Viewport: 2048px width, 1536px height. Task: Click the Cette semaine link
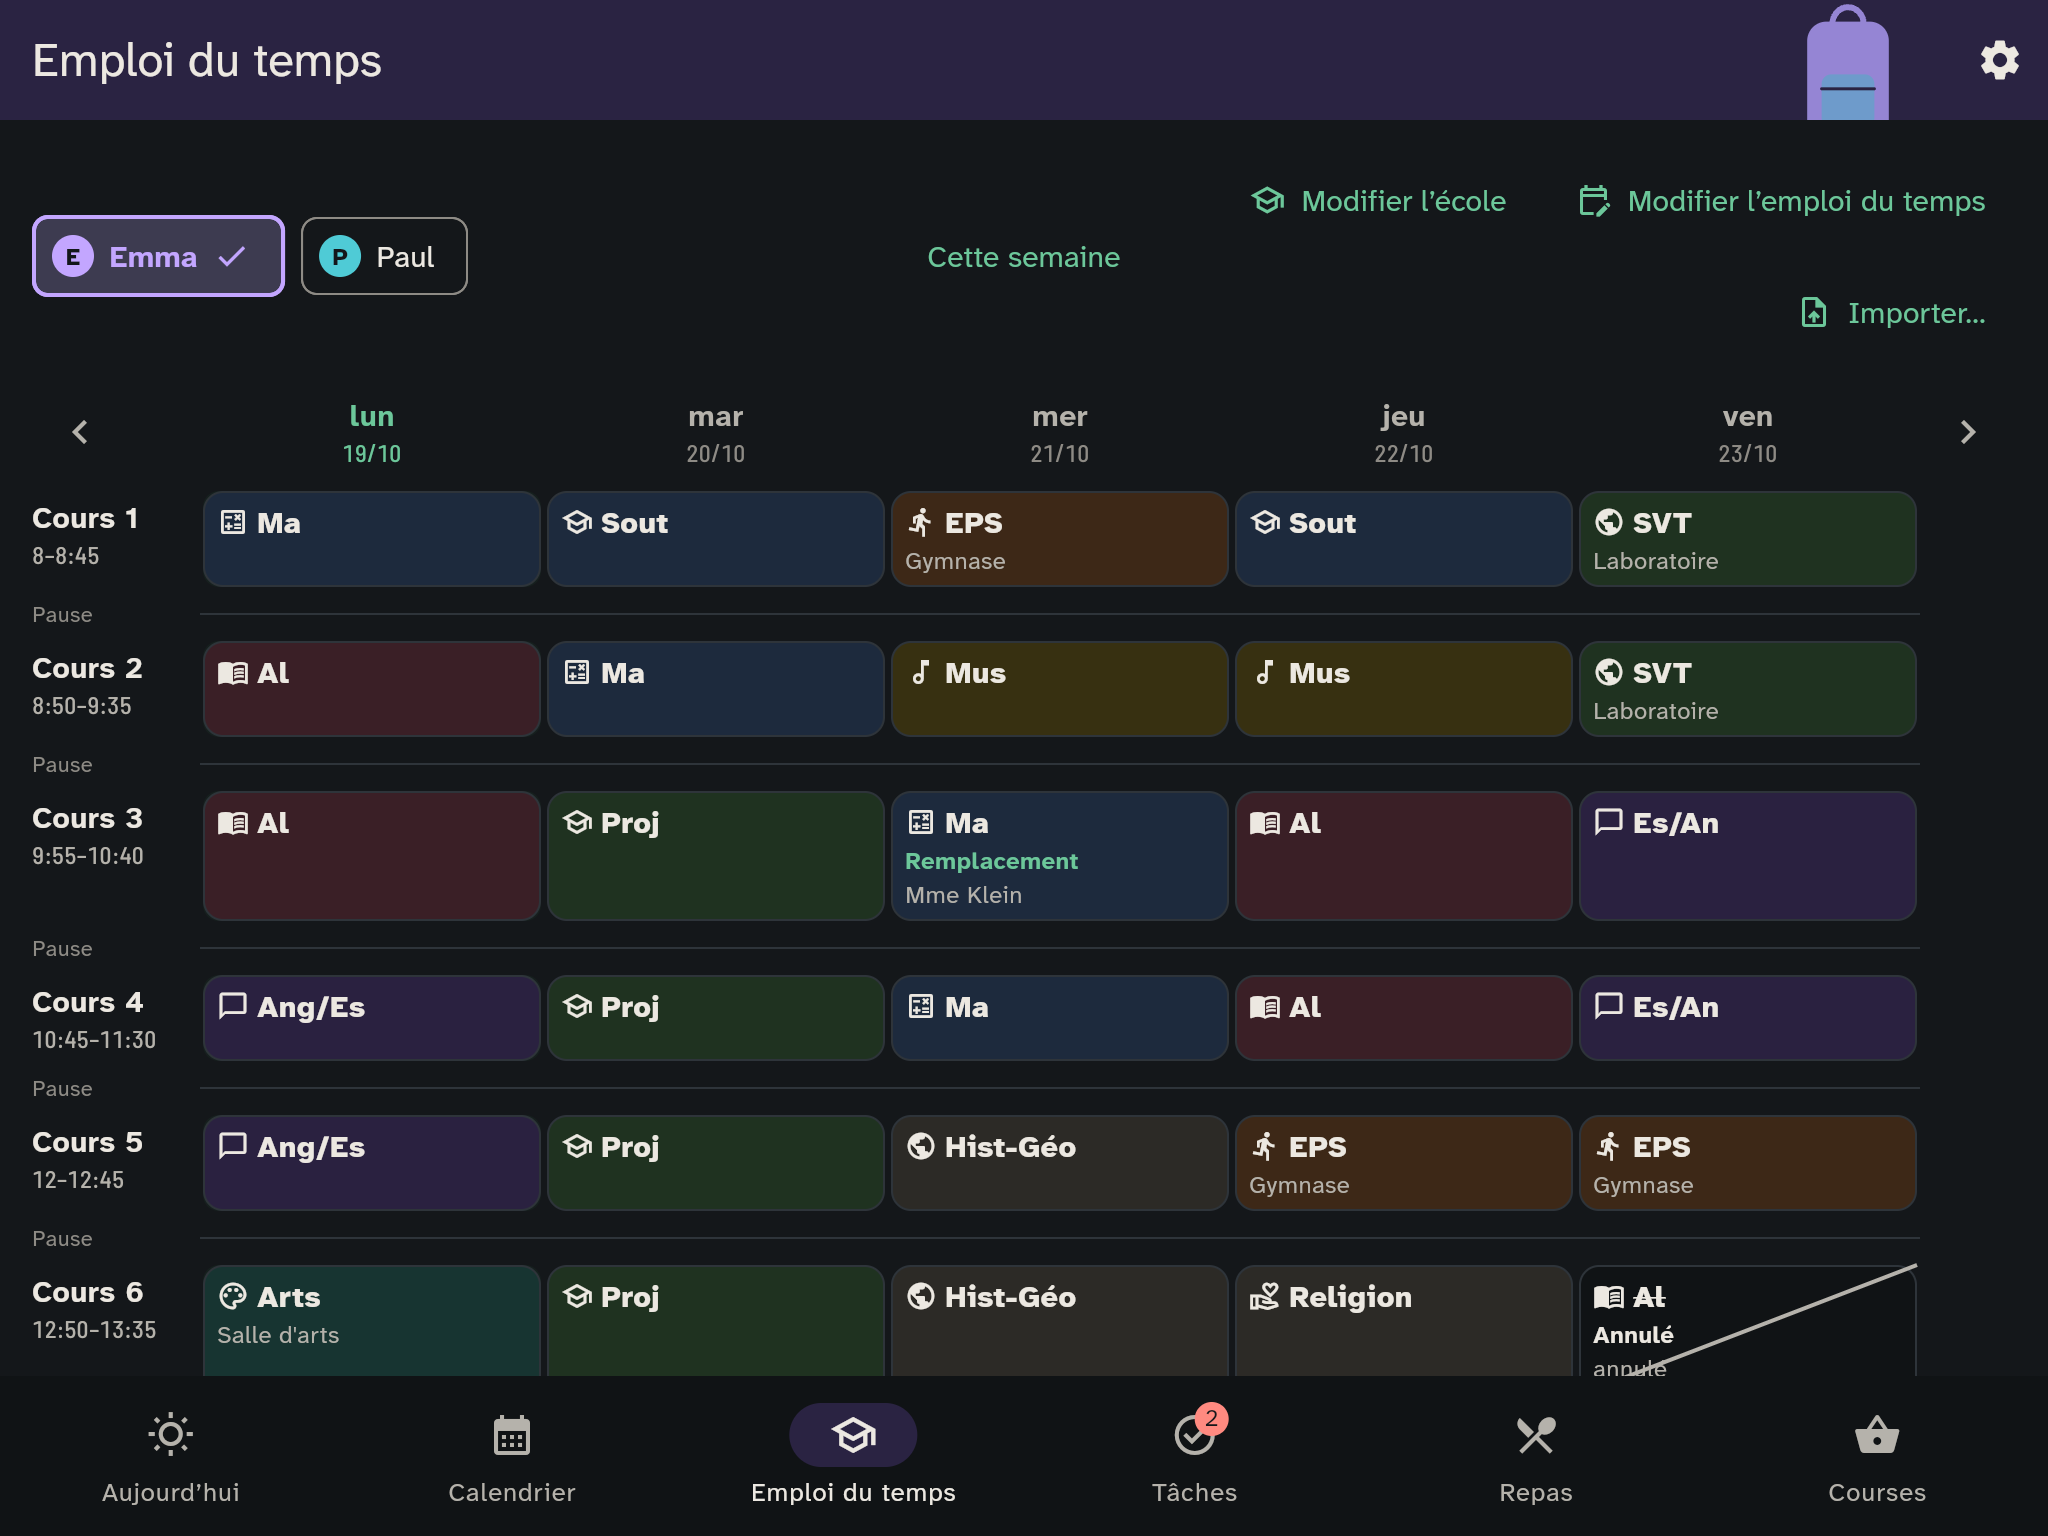tap(1023, 257)
